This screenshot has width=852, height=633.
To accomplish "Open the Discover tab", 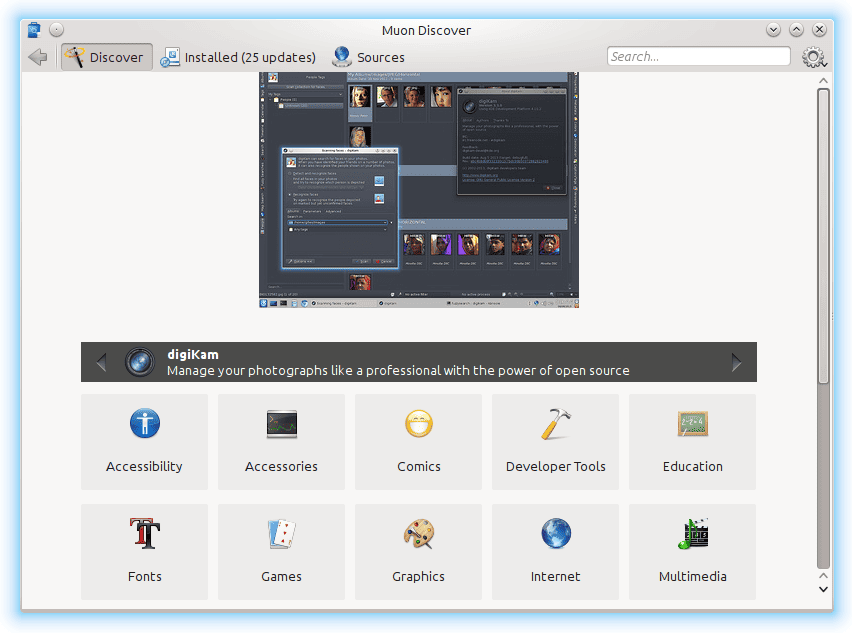I will (x=106, y=57).
